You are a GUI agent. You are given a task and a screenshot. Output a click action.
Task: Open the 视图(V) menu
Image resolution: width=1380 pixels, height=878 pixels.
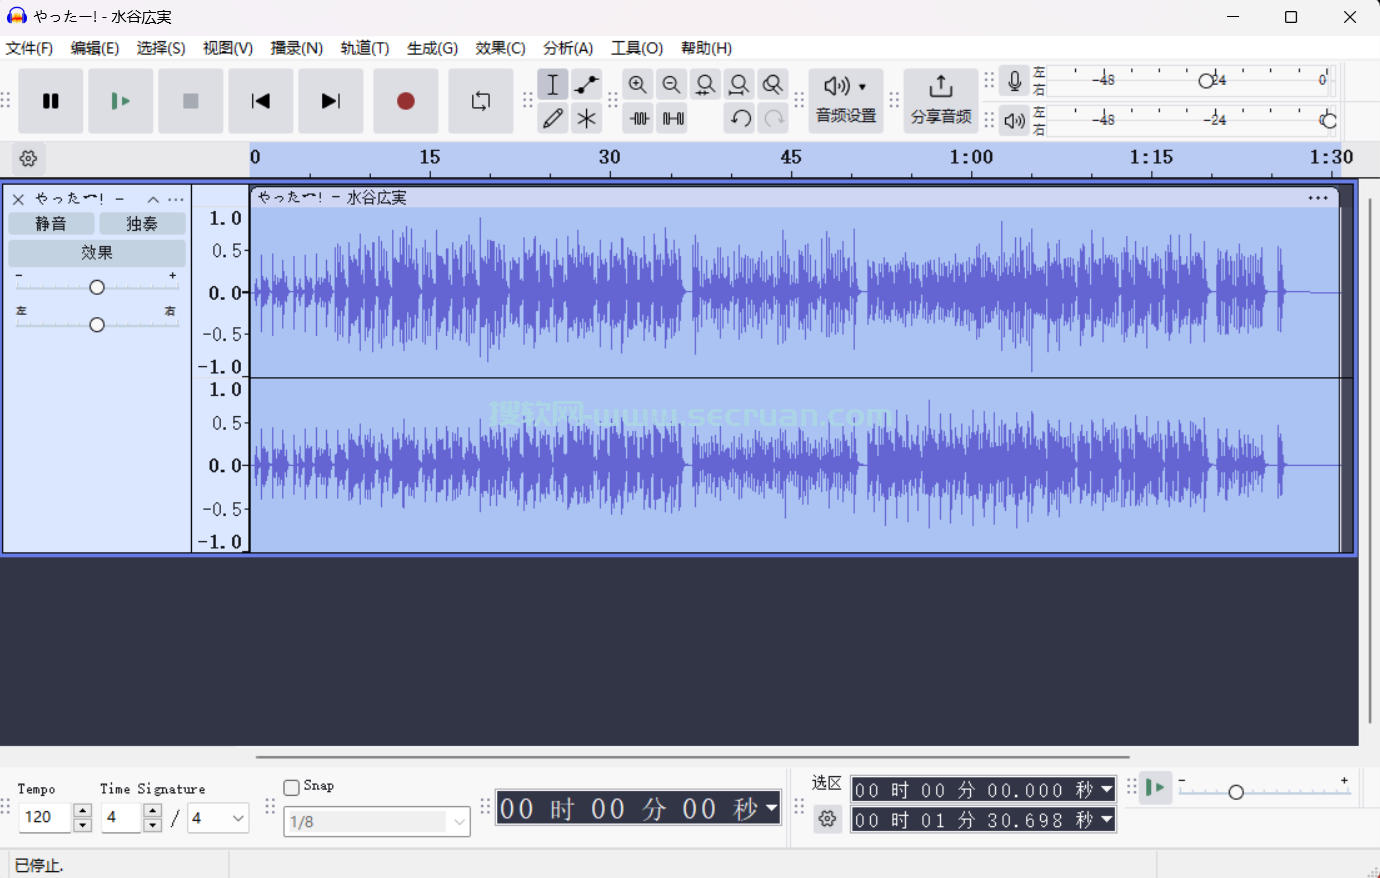228,48
